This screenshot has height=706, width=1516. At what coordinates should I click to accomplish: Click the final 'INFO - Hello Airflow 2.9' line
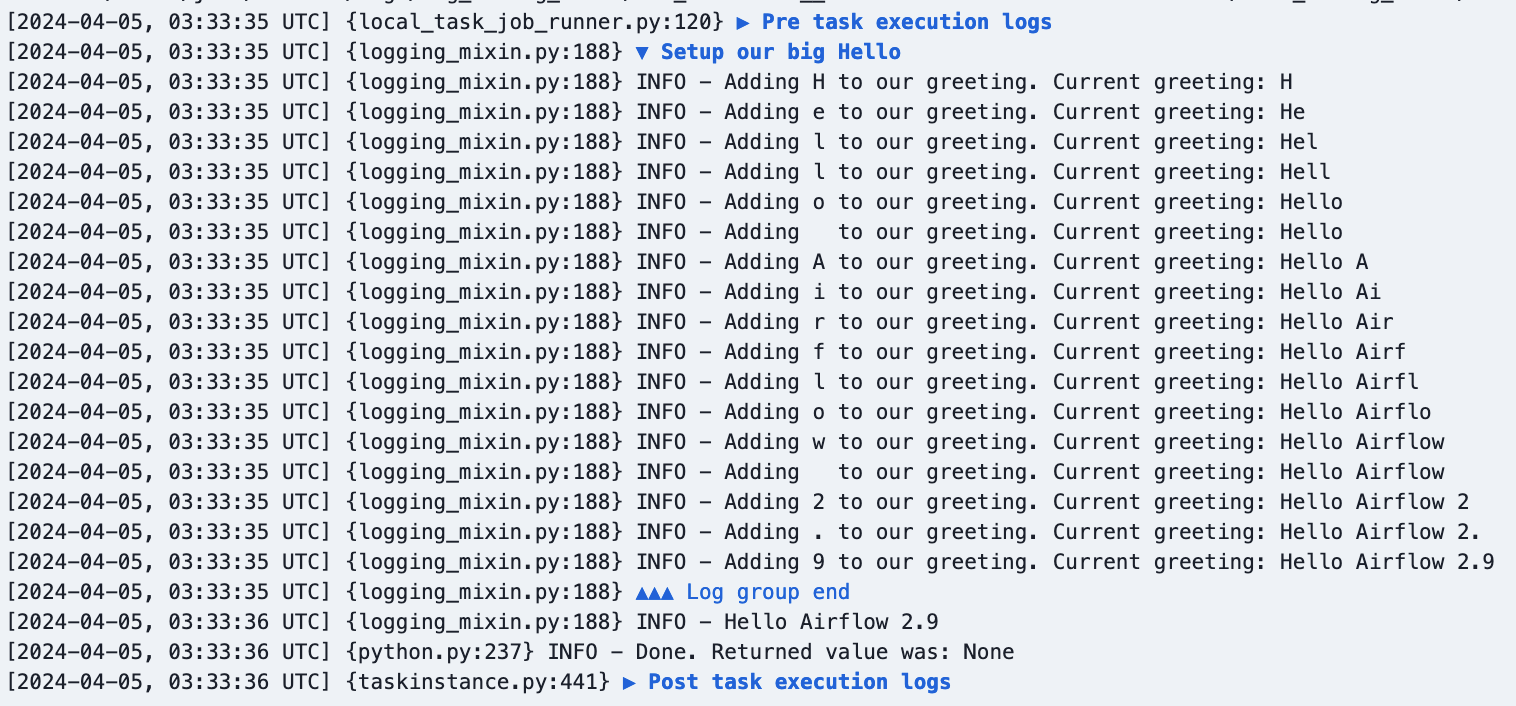pos(787,622)
